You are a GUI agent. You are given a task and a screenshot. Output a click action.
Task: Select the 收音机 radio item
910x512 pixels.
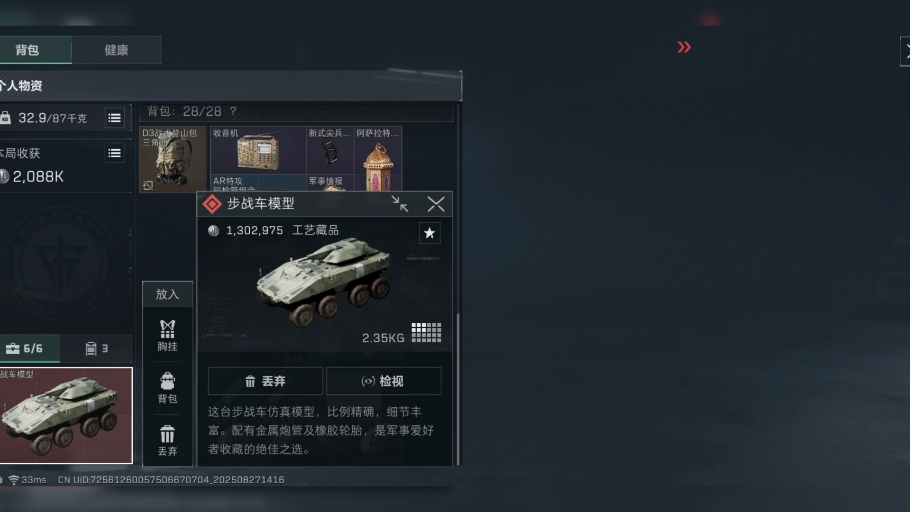(x=258, y=150)
